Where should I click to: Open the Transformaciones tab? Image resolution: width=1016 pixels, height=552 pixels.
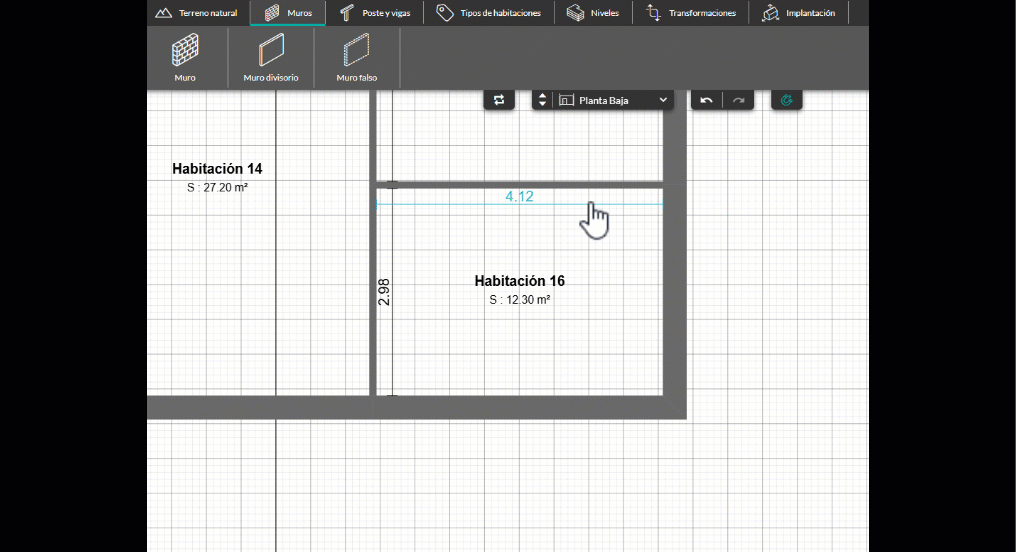pos(691,13)
